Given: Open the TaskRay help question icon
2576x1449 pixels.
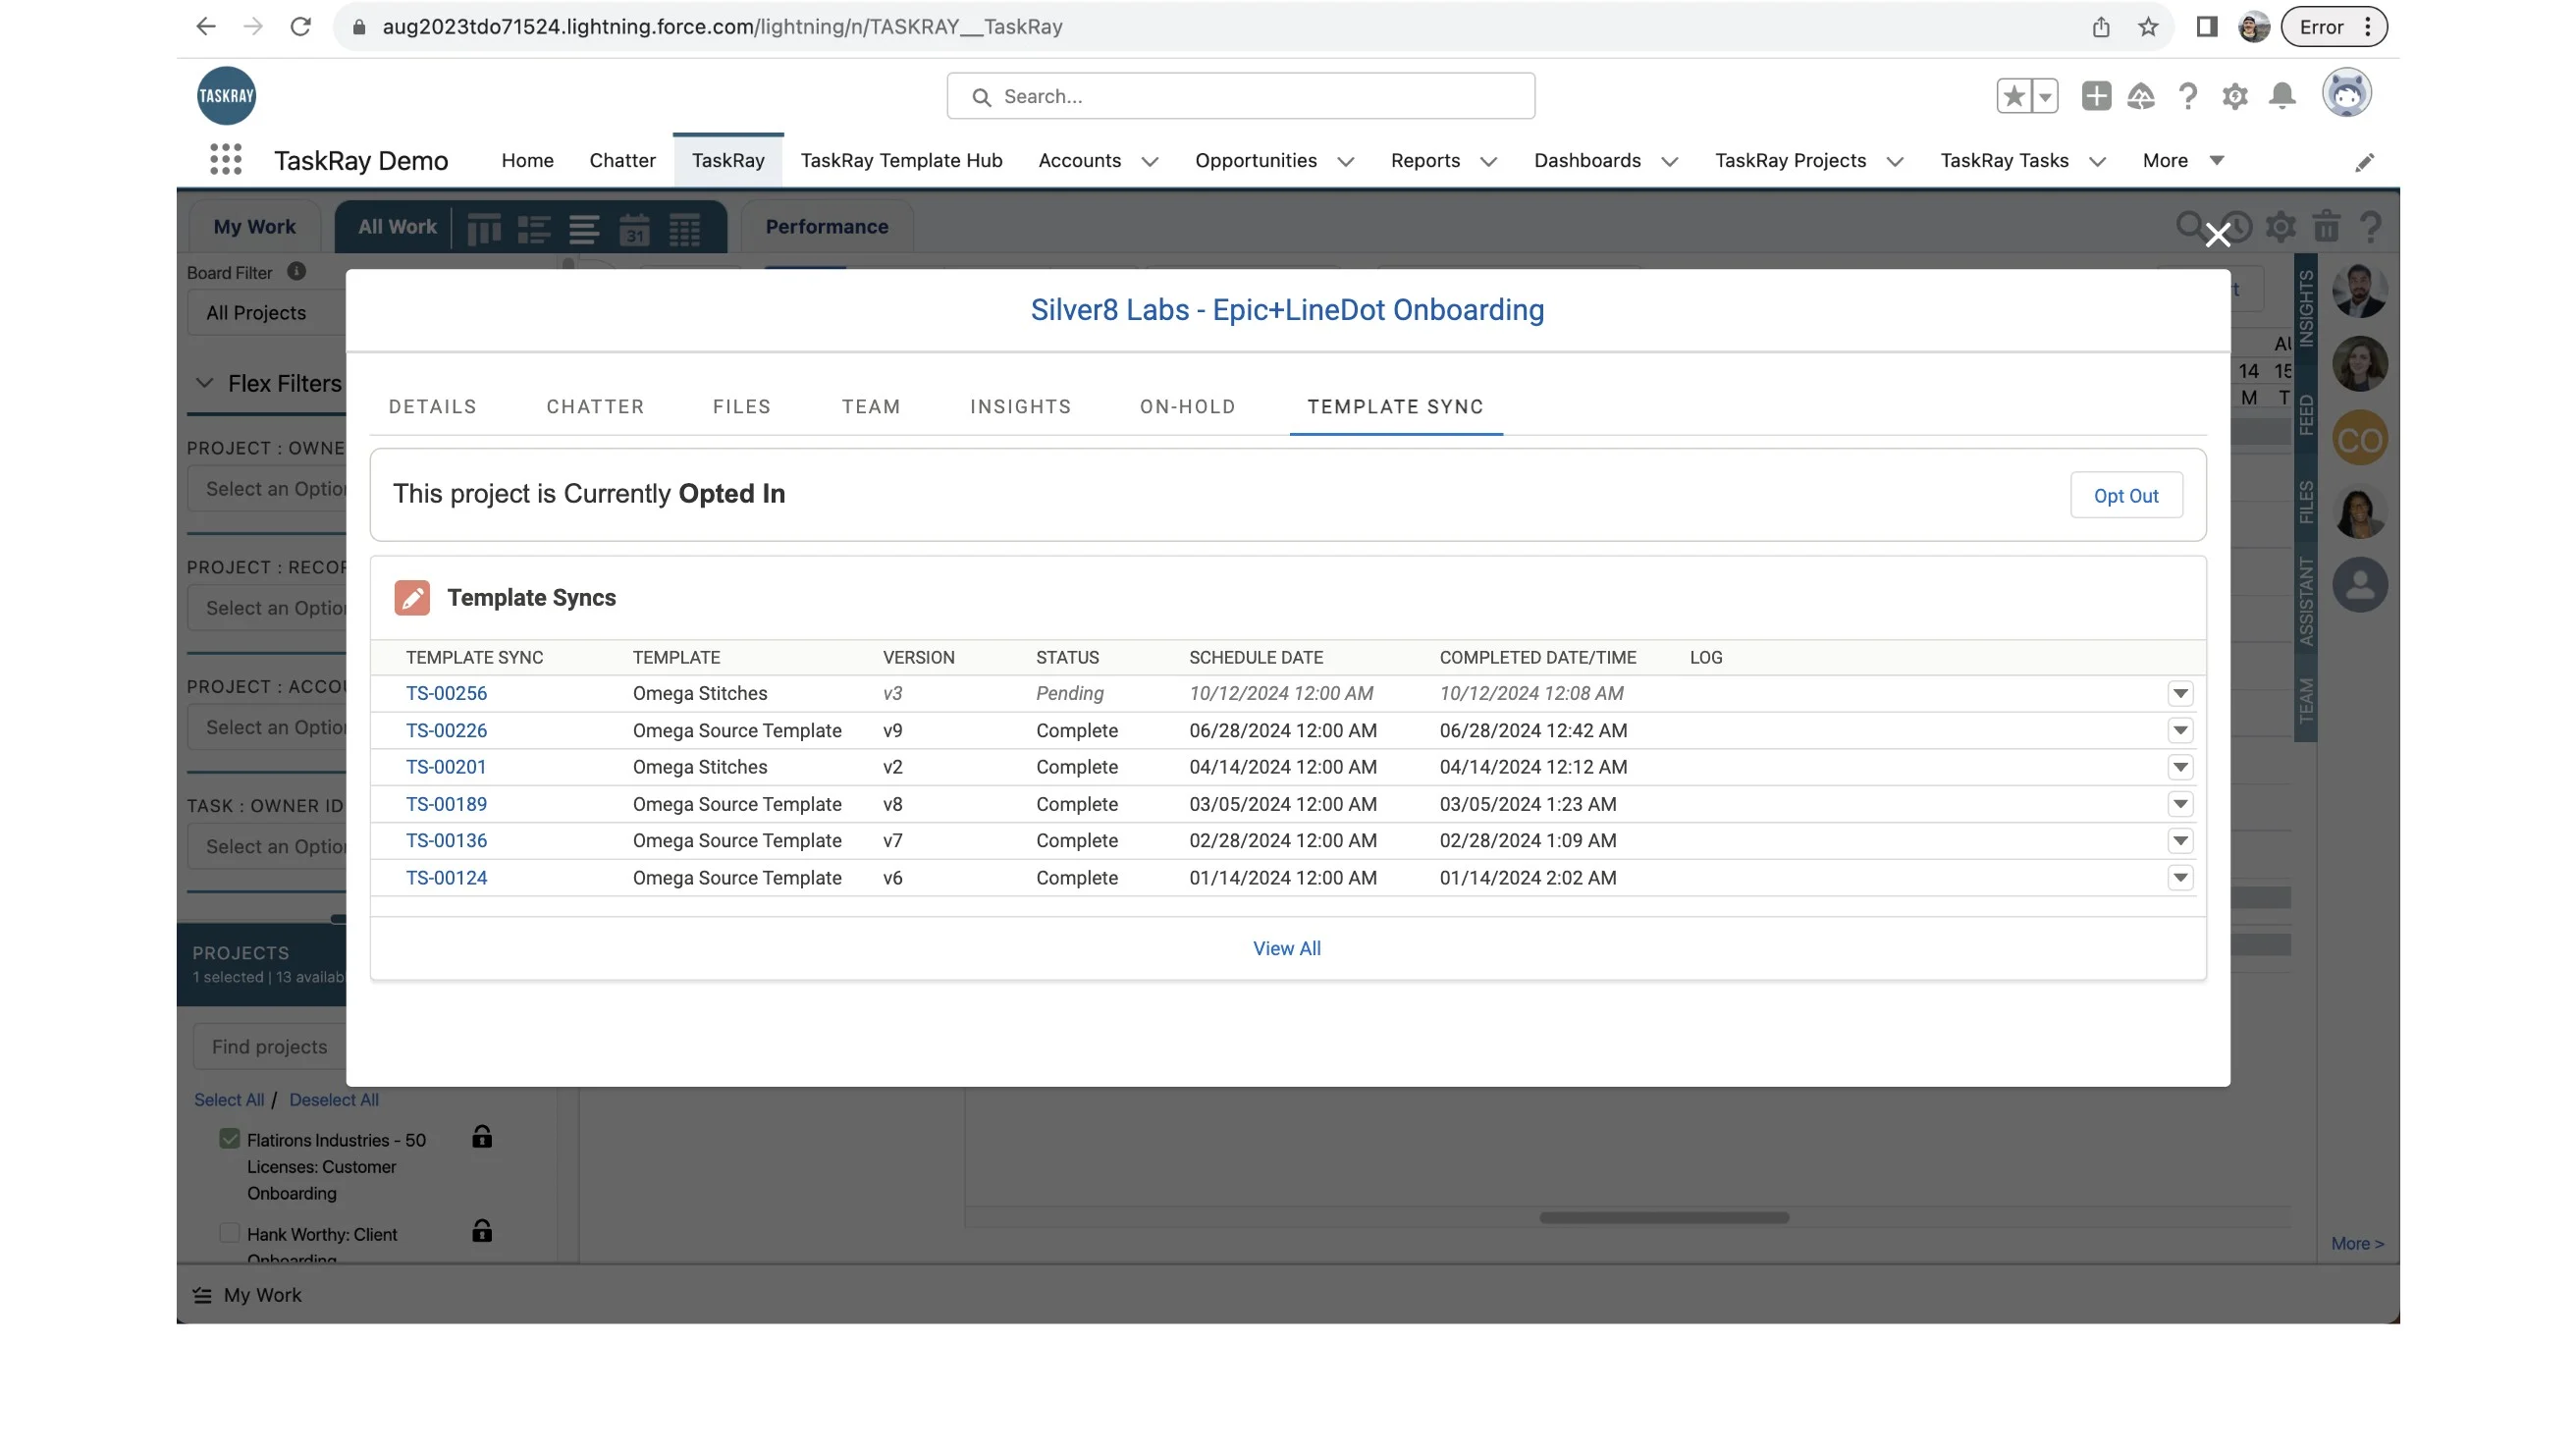Looking at the screenshot, I should [2371, 227].
